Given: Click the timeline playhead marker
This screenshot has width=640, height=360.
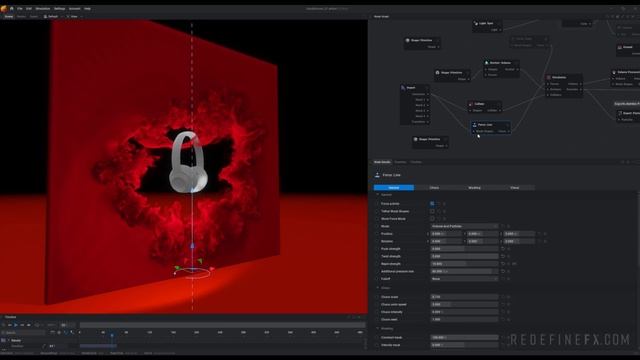Looking at the screenshot, I should pyautogui.click(x=112, y=336).
